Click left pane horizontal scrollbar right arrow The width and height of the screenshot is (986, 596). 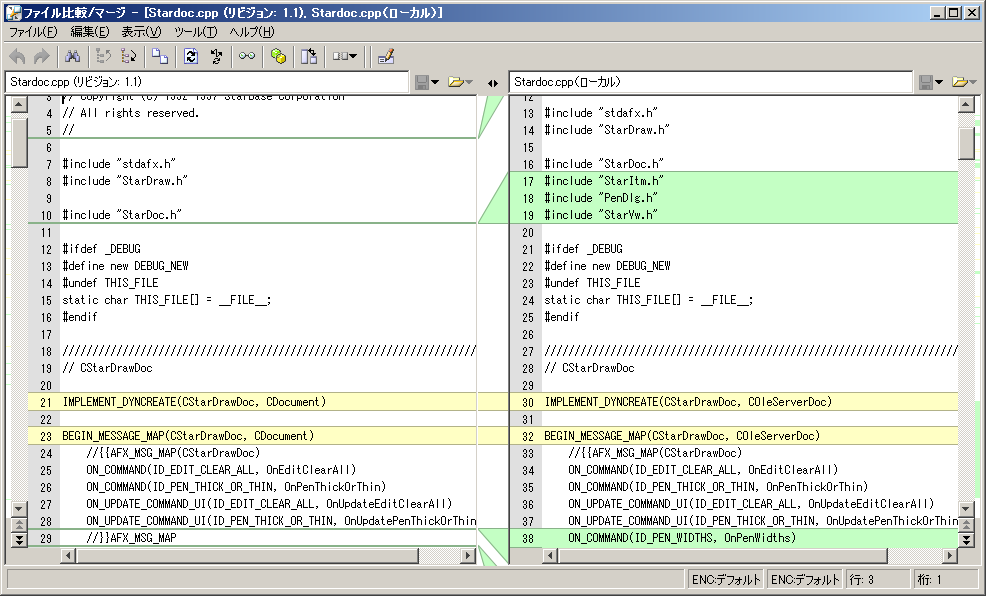(467, 555)
